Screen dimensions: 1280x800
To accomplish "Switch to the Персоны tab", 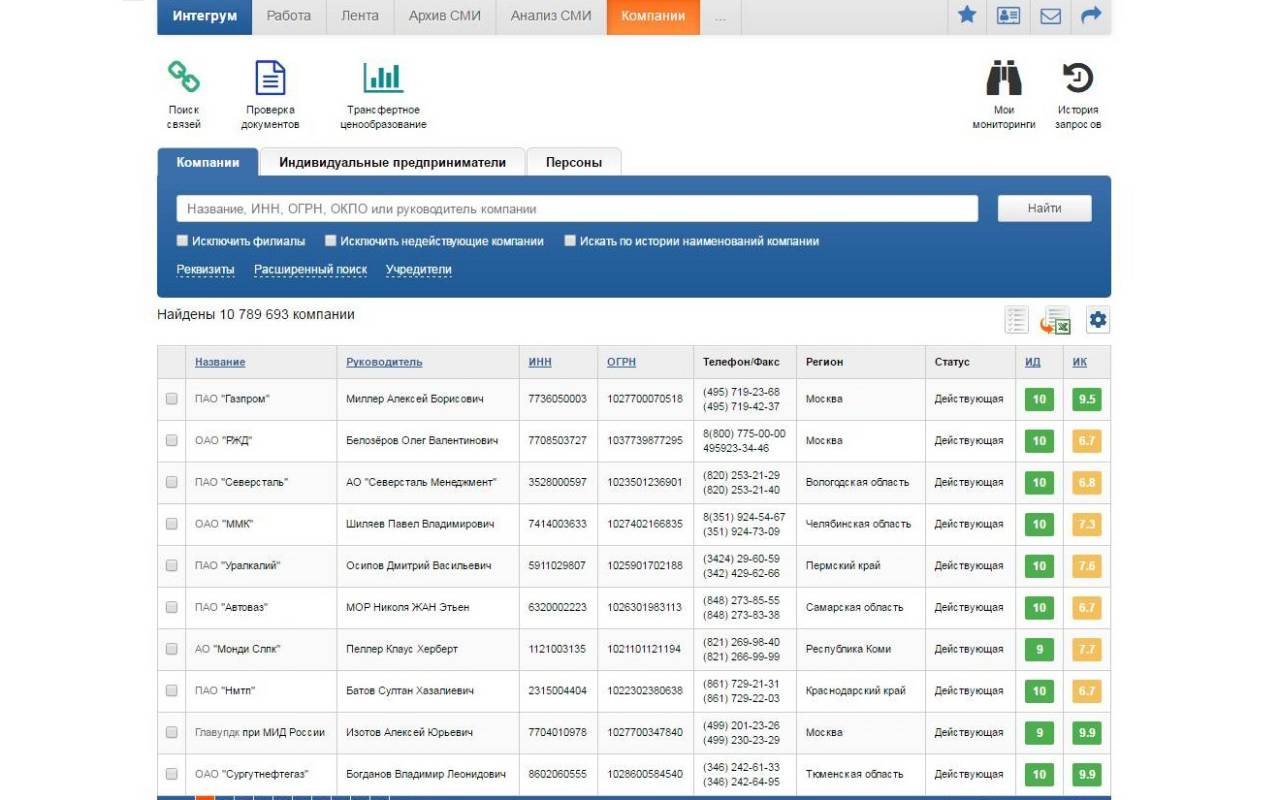I will pos(575,161).
